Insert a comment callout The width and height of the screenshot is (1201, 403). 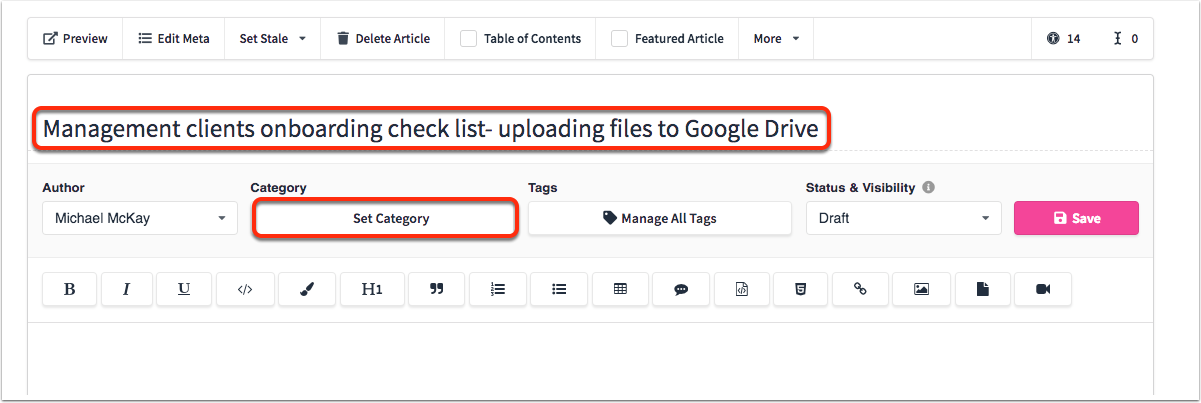pos(681,289)
